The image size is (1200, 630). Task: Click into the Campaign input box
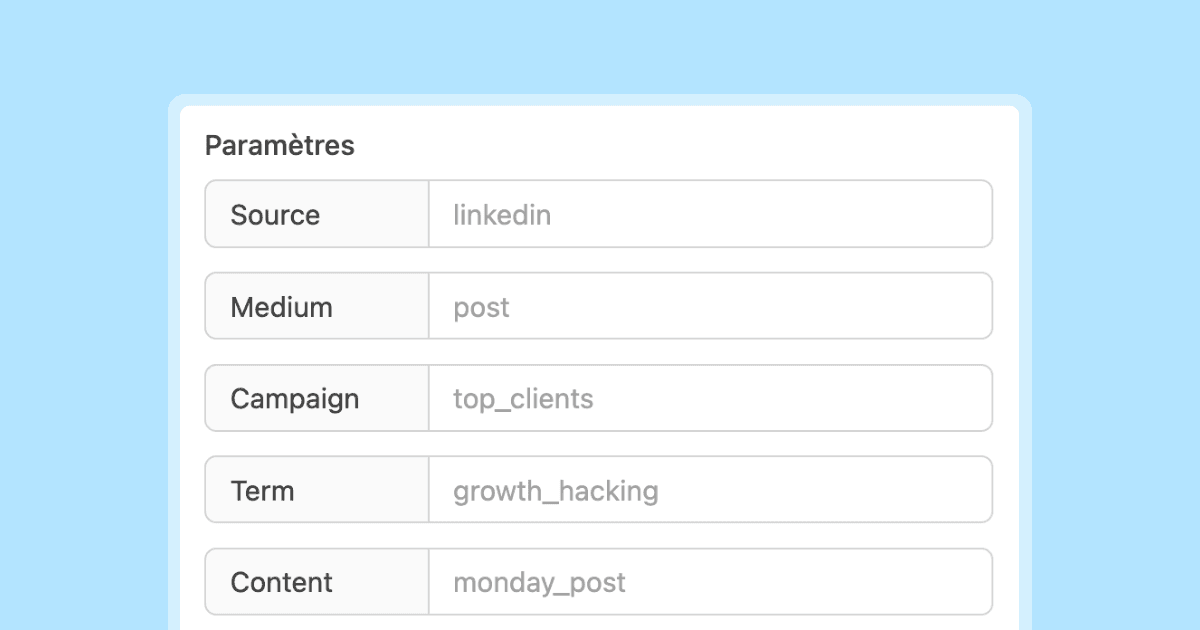710,398
